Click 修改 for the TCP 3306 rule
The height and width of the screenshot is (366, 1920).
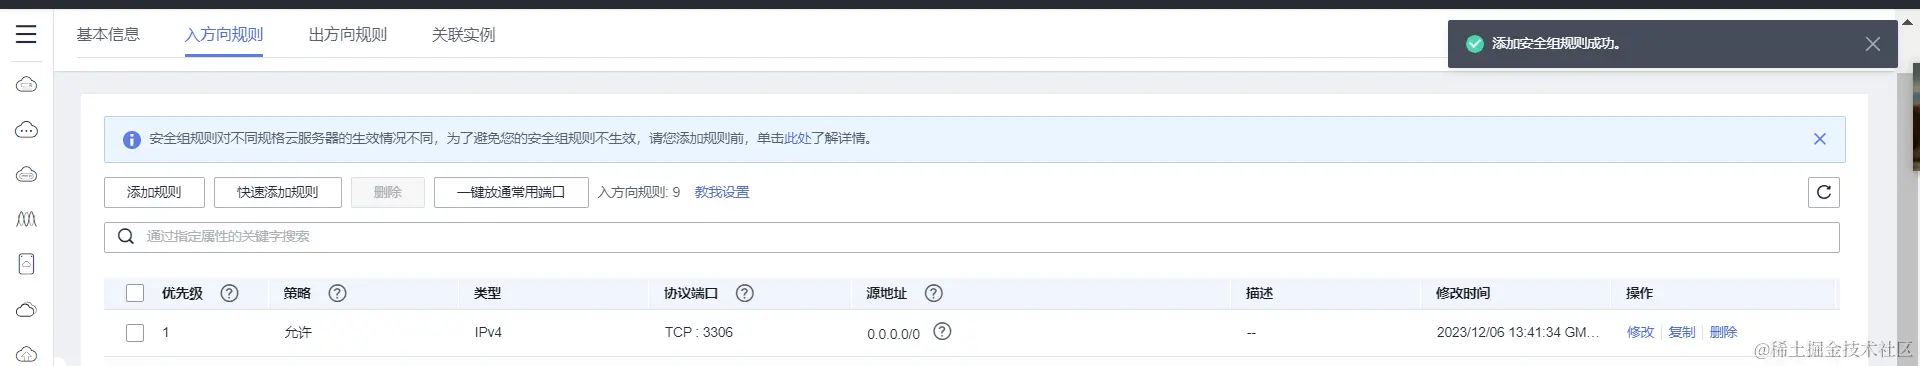[1640, 332]
